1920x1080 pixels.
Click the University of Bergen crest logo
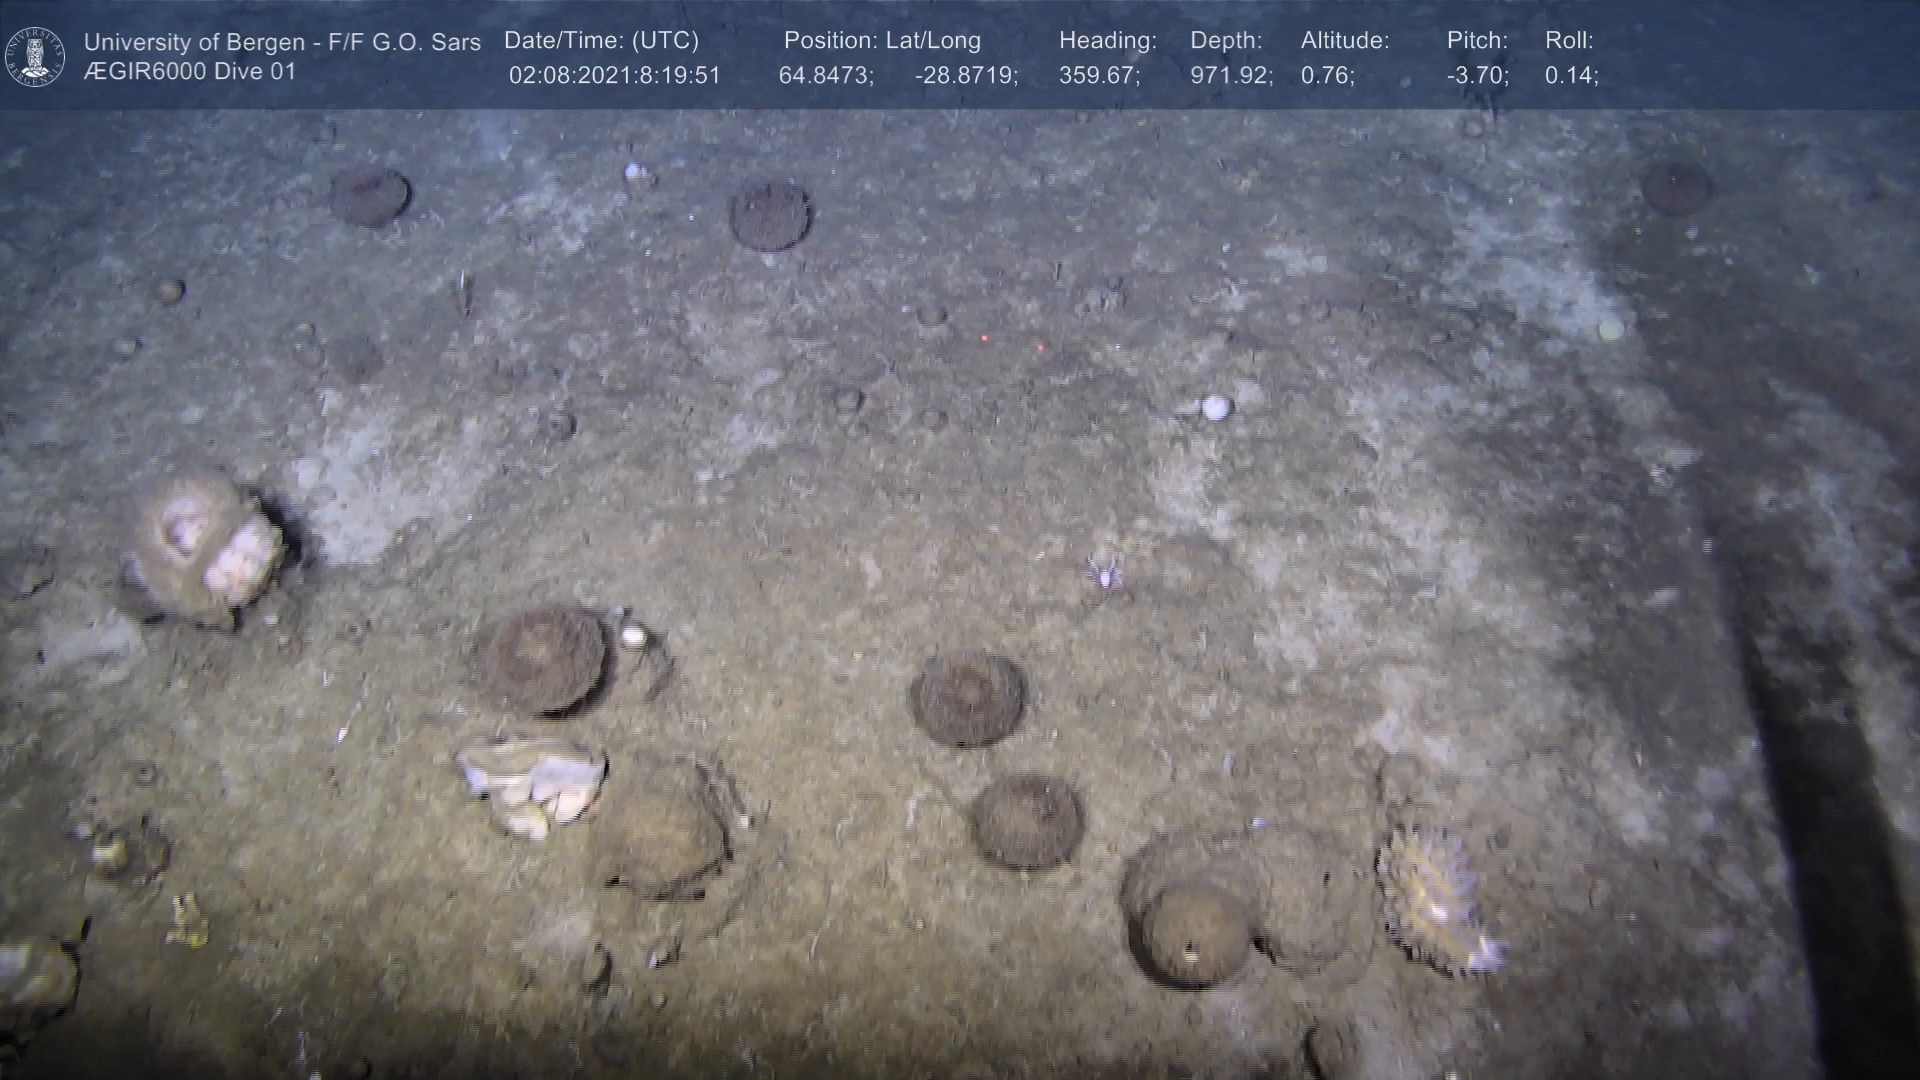35,56
